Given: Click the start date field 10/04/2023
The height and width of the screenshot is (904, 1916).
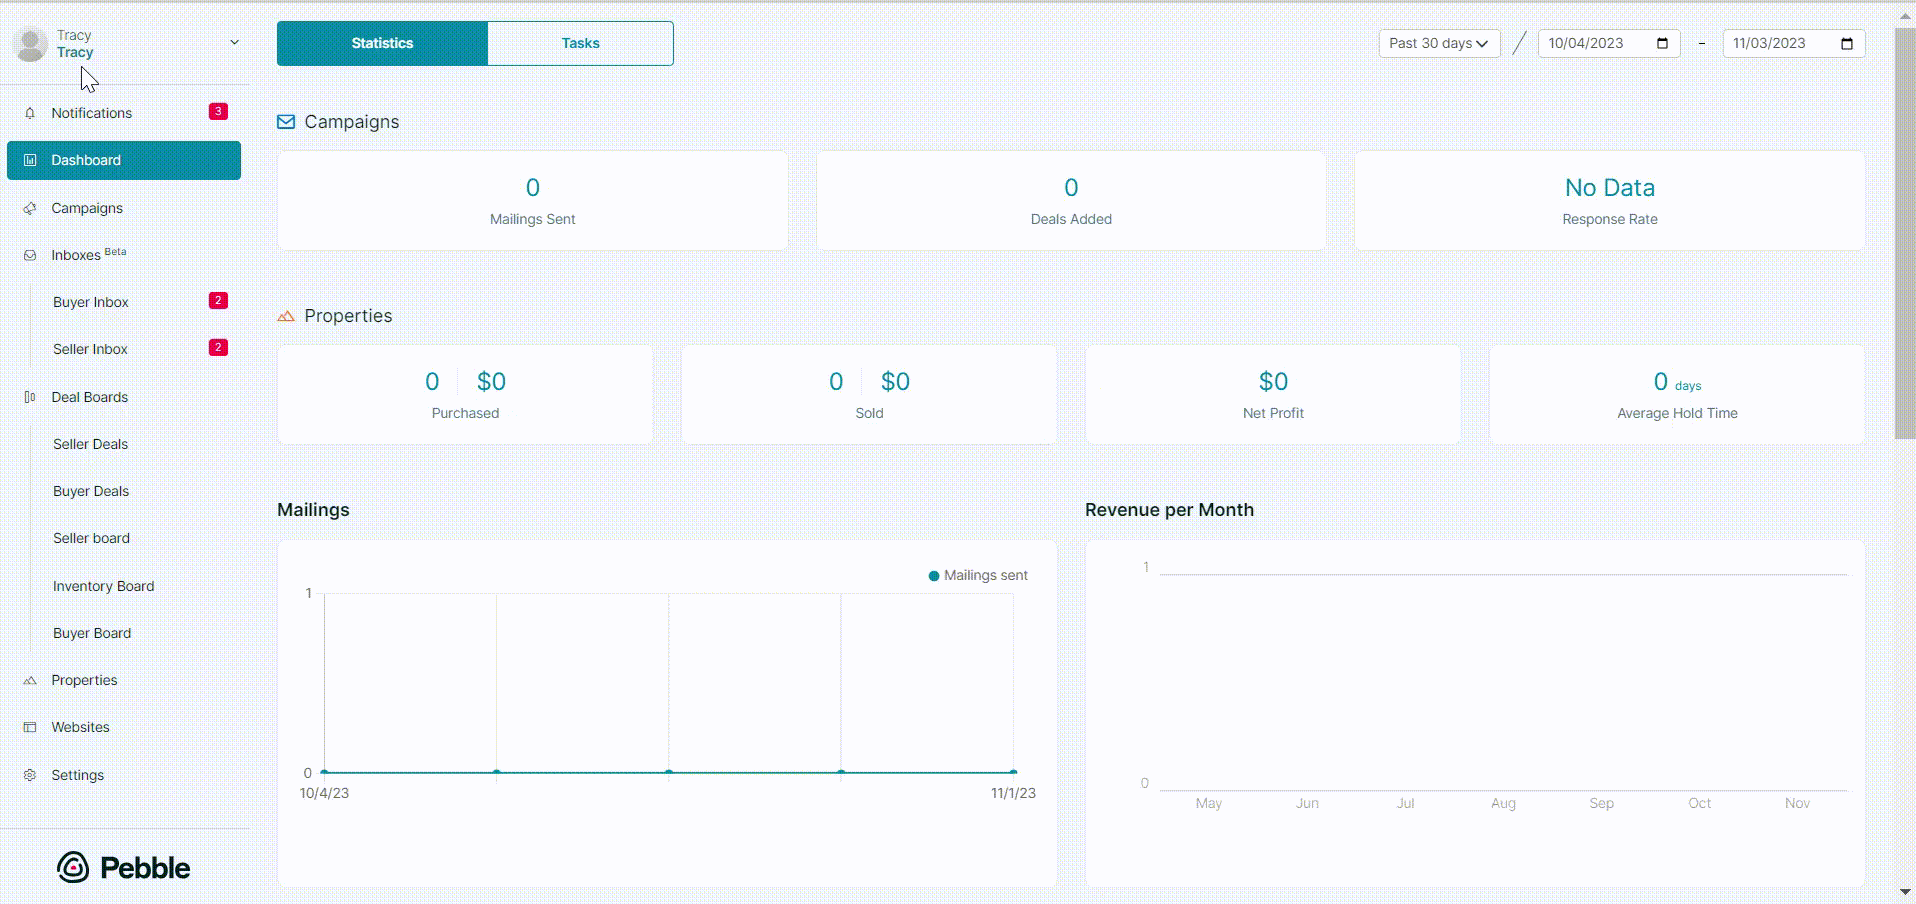Looking at the screenshot, I should (x=1608, y=43).
